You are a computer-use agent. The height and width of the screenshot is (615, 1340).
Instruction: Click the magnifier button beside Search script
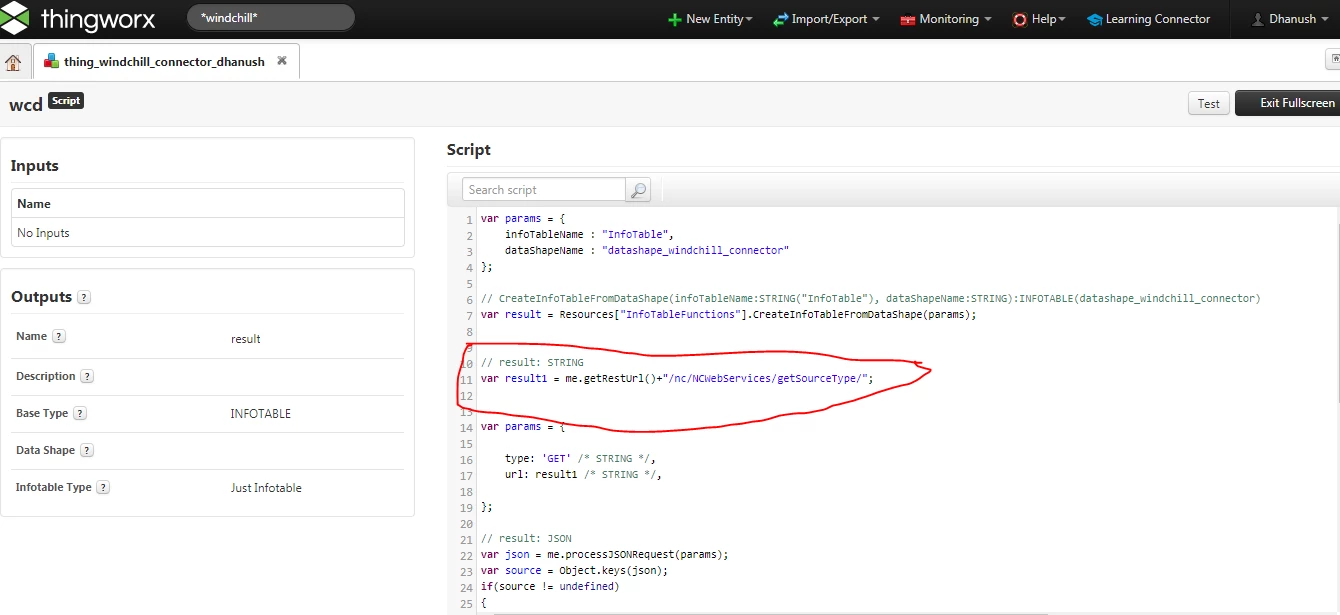pos(638,189)
